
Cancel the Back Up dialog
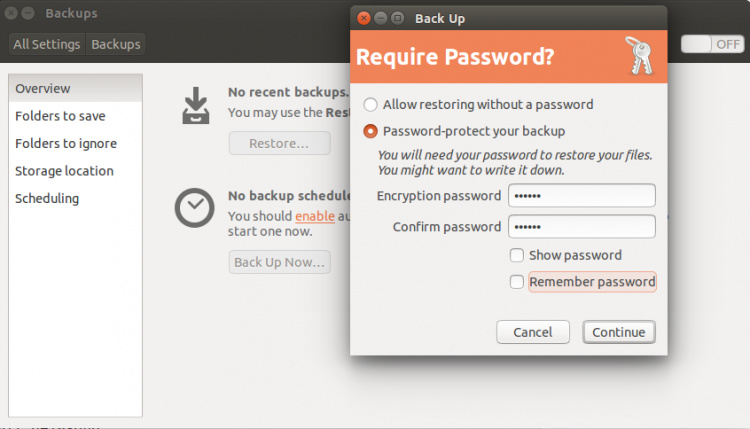click(x=532, y=332)
